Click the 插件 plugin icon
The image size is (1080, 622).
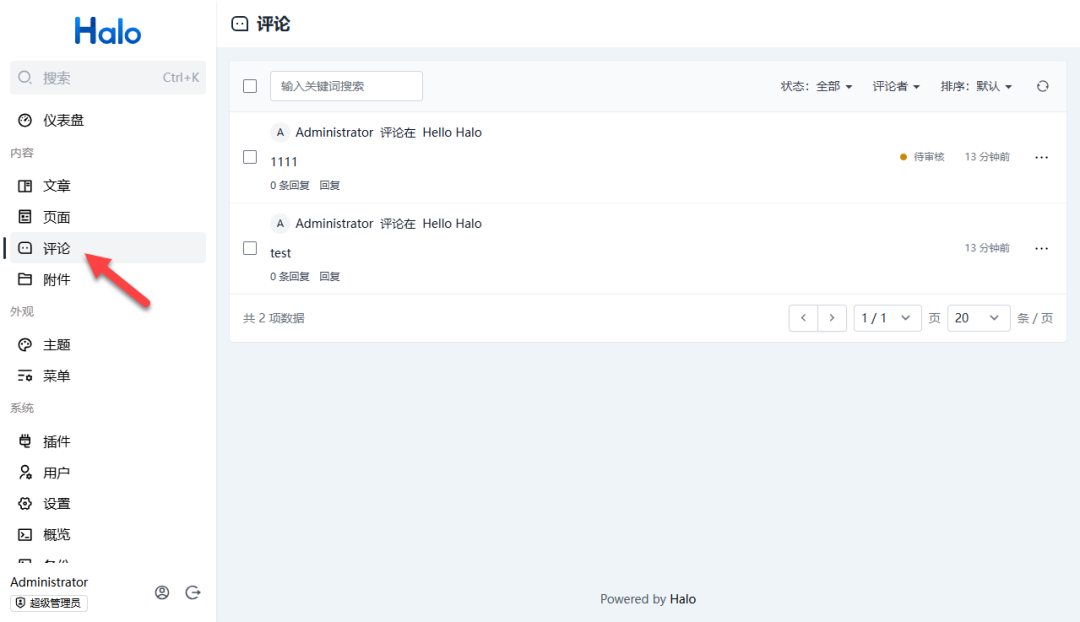tap(25, 441)
